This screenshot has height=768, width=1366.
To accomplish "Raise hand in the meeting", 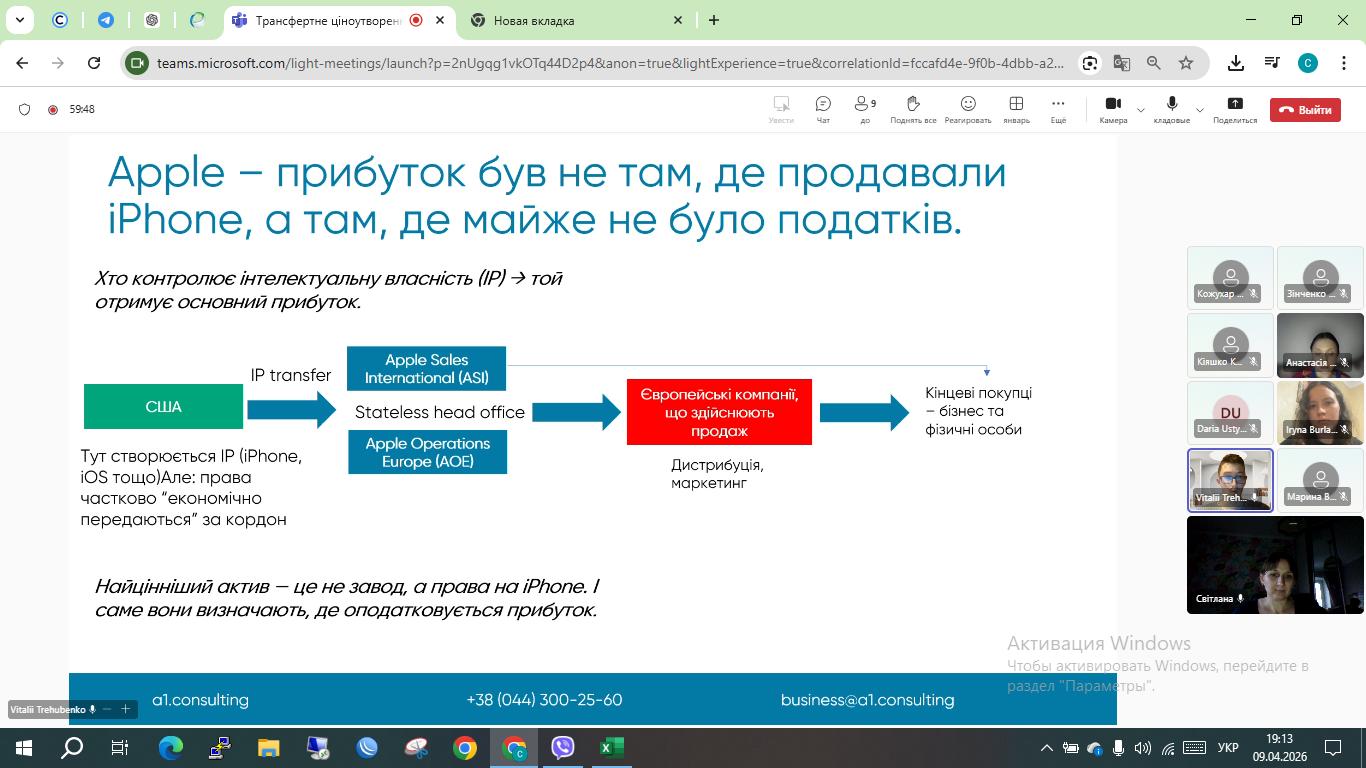I will (913, 108).
